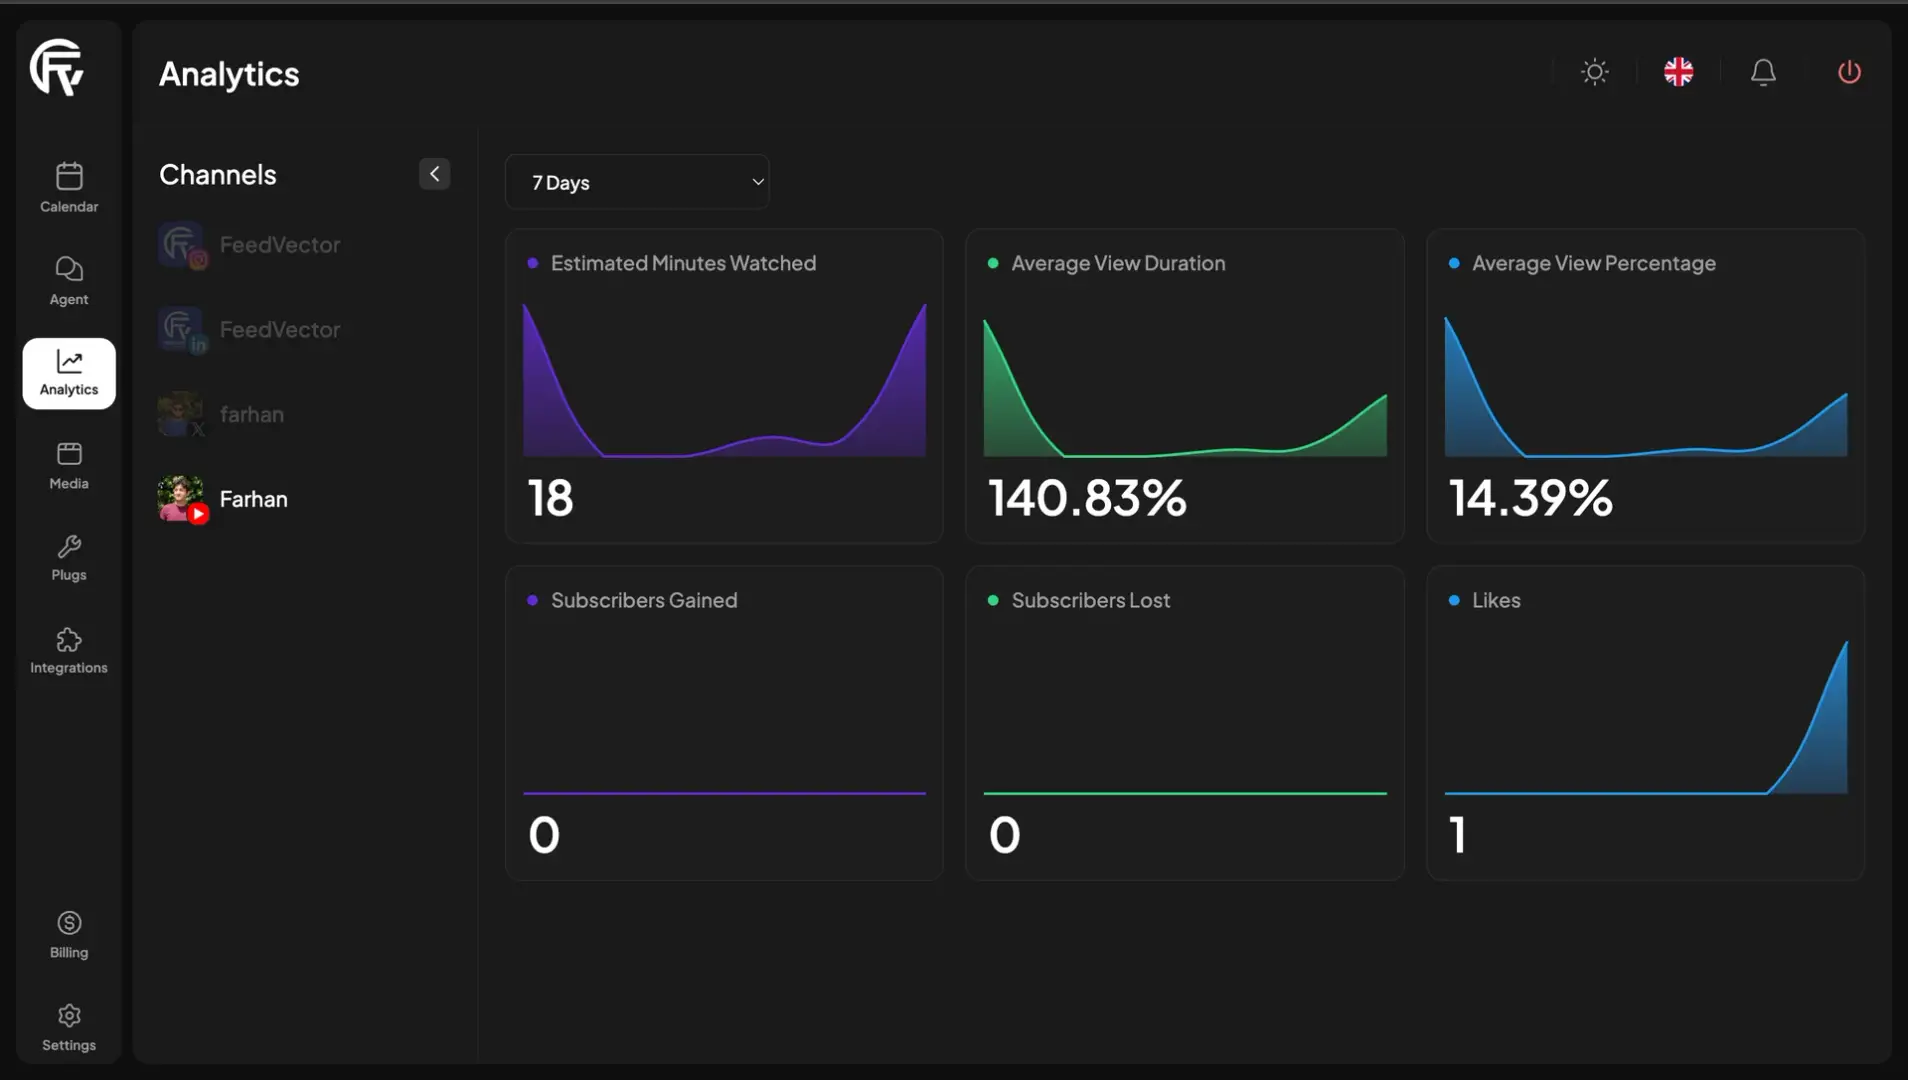Viewport: 1908px width, 1080px height.
Task: Toggle light mode with the sun icon
Action: point(1595,72)
